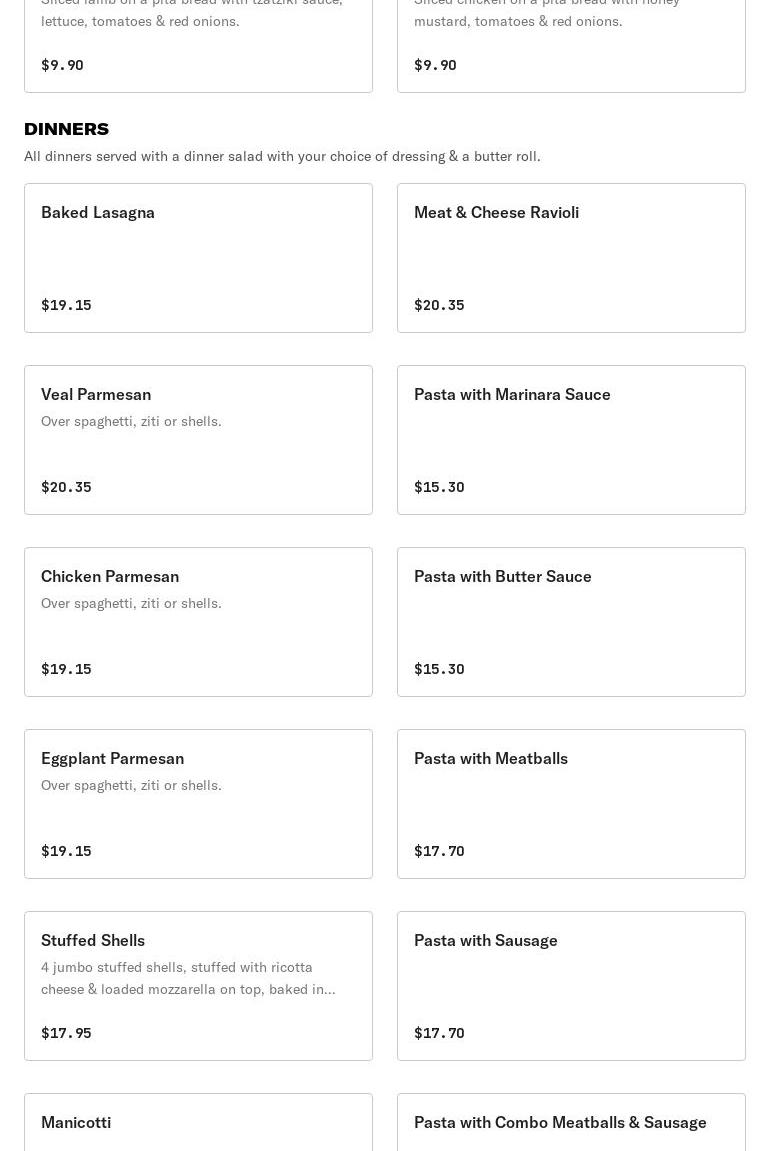Click the DINNERS section heading
This screenshot has height=1151, width=770.
(x=66, y=129)
